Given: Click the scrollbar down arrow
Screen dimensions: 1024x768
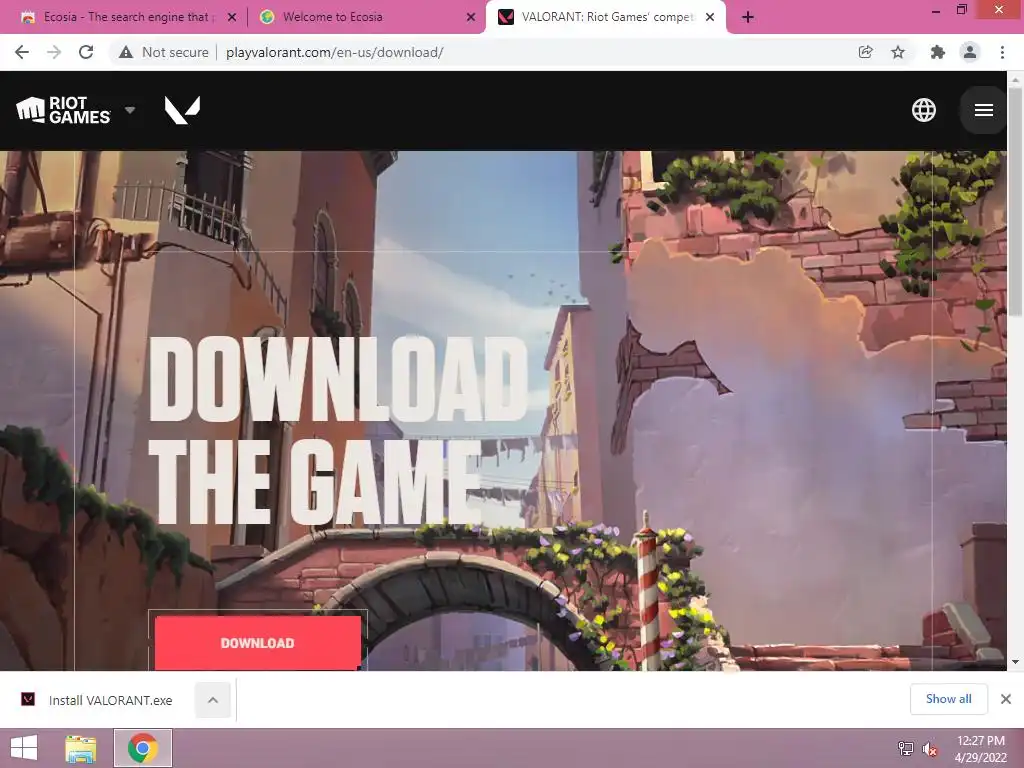Looking at the screenshot, I should pyautogui.click(x=1015, y=662).
